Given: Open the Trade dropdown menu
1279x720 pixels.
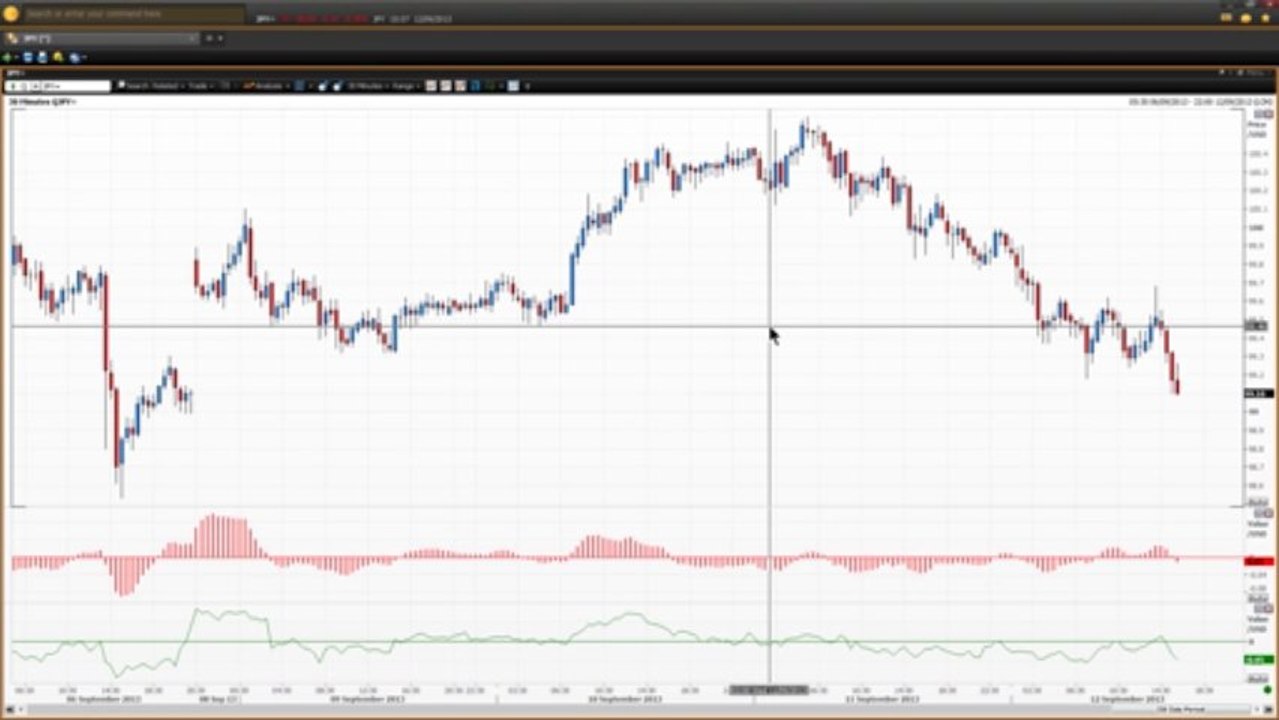Looking at the screenshot, I should coord(200,86).
